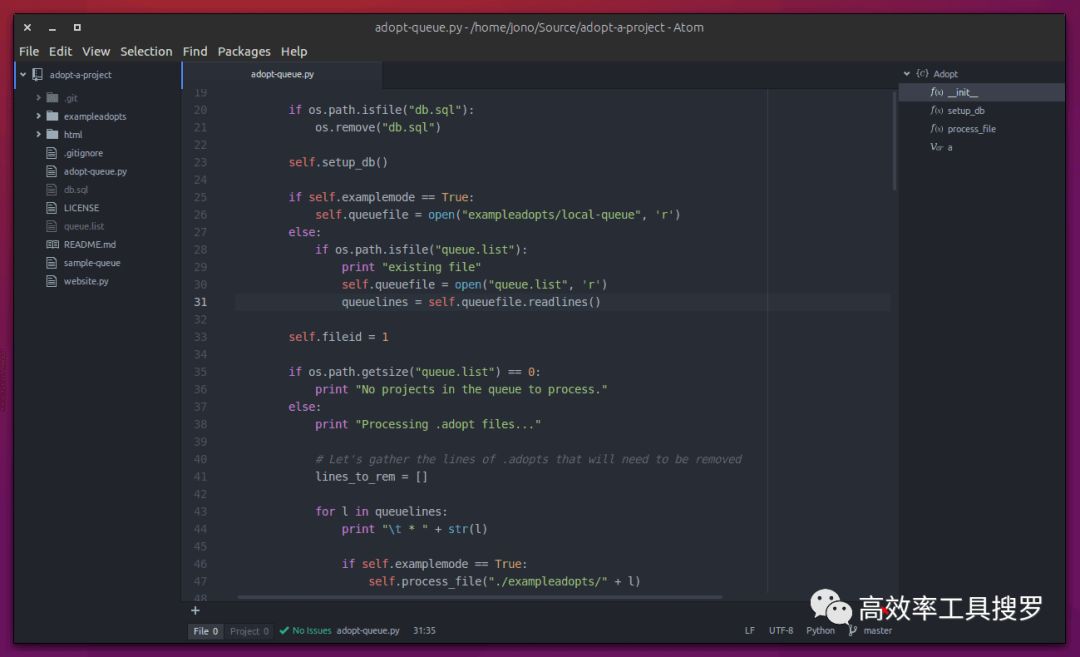Open website.py in the tree view
The image size is (1080, 657).
click(86, 281)
